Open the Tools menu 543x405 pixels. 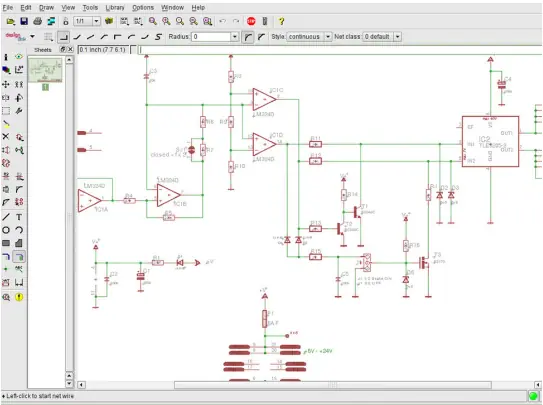pos(90,8)
